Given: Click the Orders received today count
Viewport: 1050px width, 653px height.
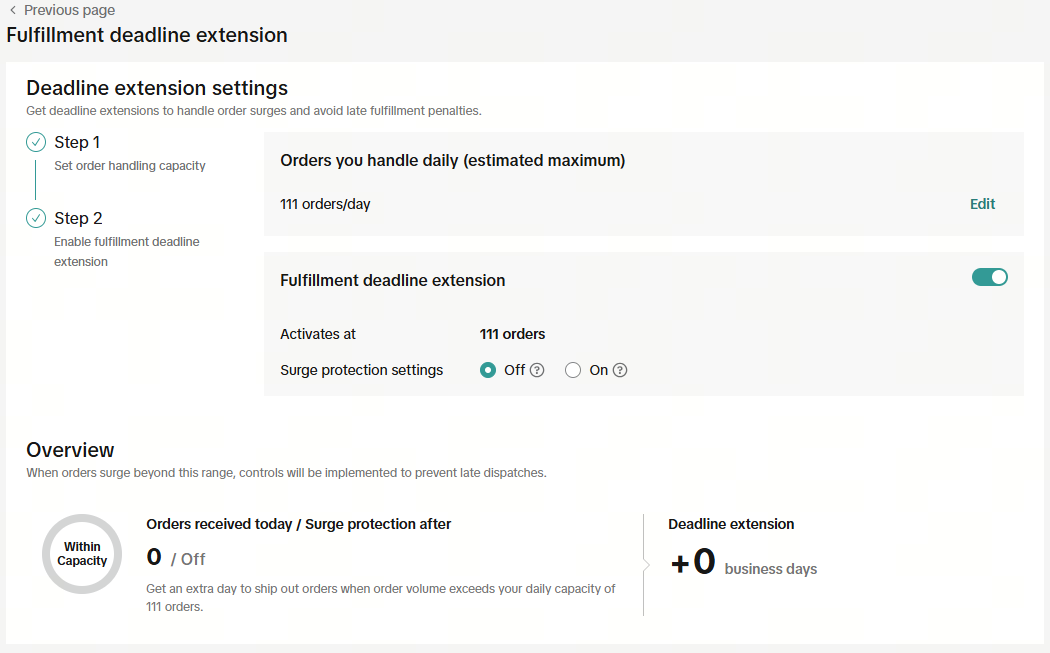Looking at the screenshot, I should click(x=154, y=557).
